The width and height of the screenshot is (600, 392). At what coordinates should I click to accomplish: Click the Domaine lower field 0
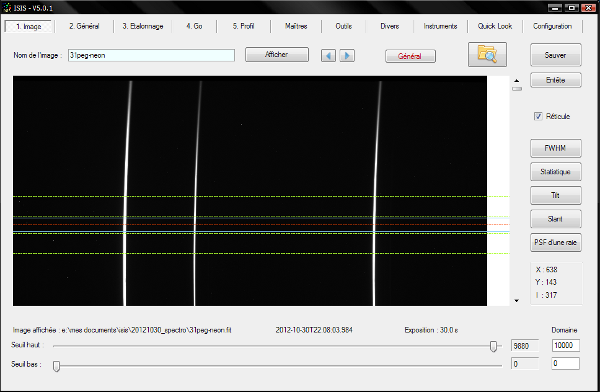566,363
